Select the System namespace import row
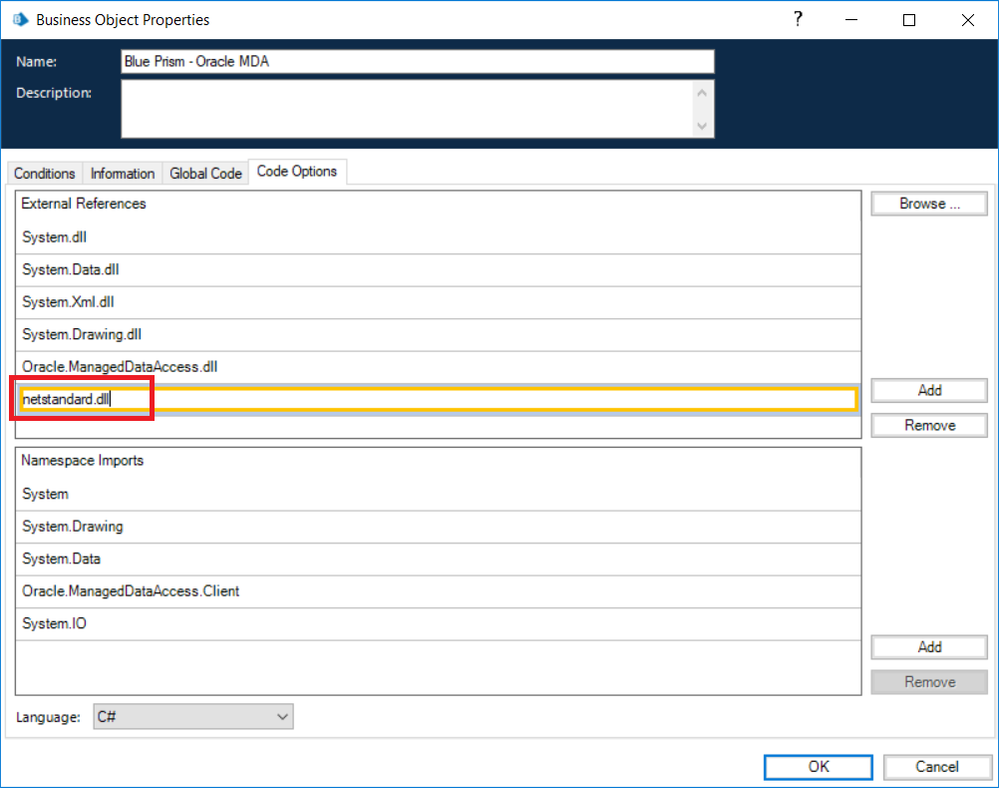Screen dimensions: 999x788 click(x=438, y=494)
